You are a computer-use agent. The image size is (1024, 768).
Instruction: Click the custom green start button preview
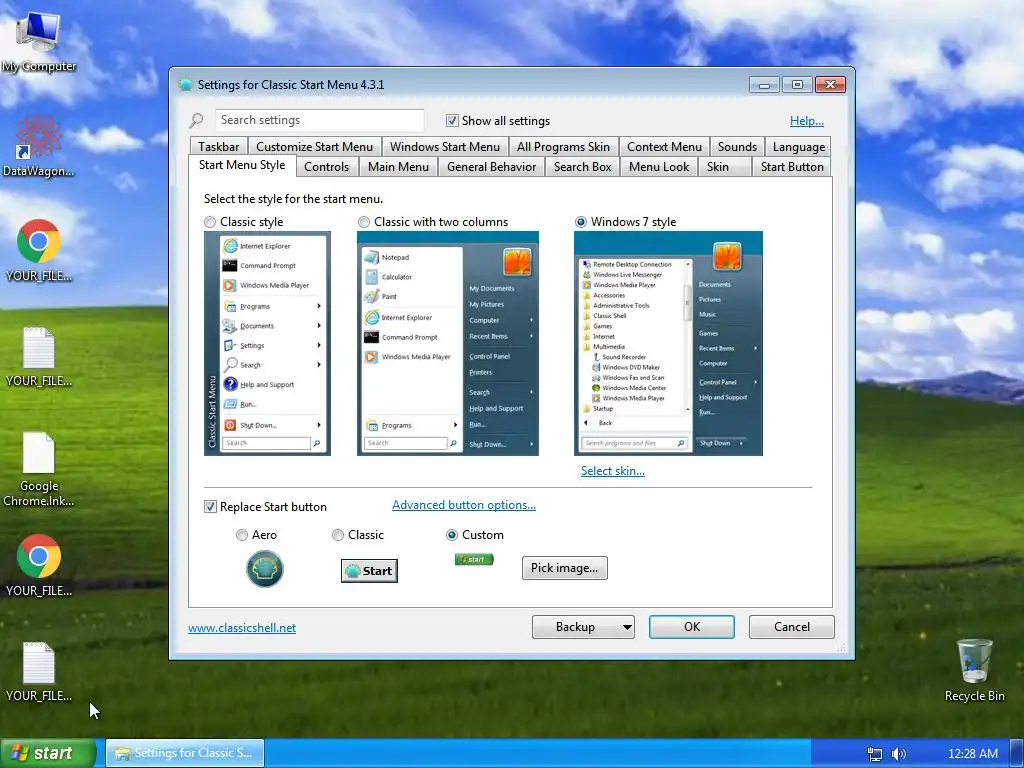(x=474, y=559)
